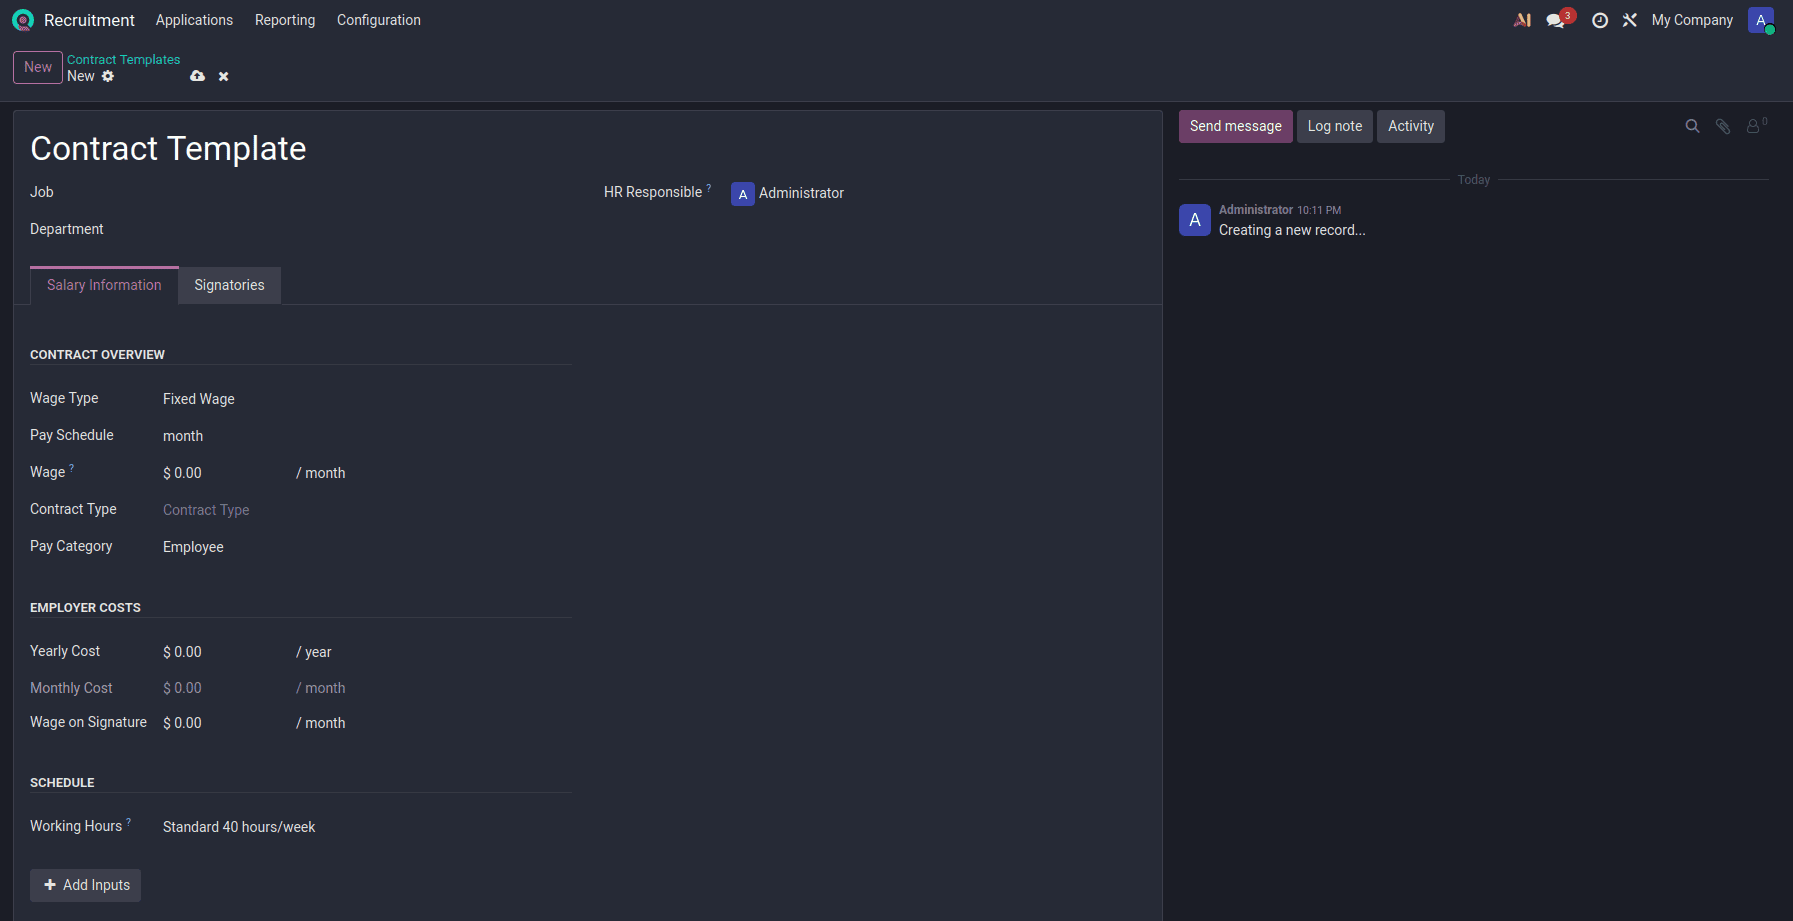Image resolution: width=1793 pixels, height=921 pixels.
Task: Open the Wage Type selection field
Action: point(366,399)
